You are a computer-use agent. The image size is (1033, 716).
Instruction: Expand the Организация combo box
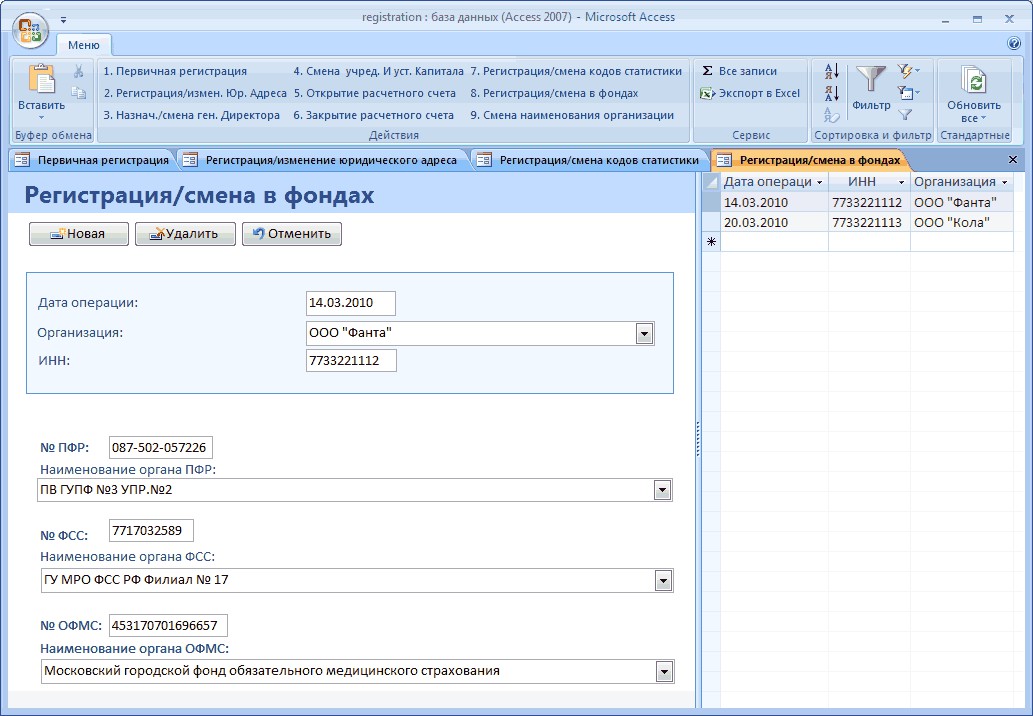pos(644,334)
